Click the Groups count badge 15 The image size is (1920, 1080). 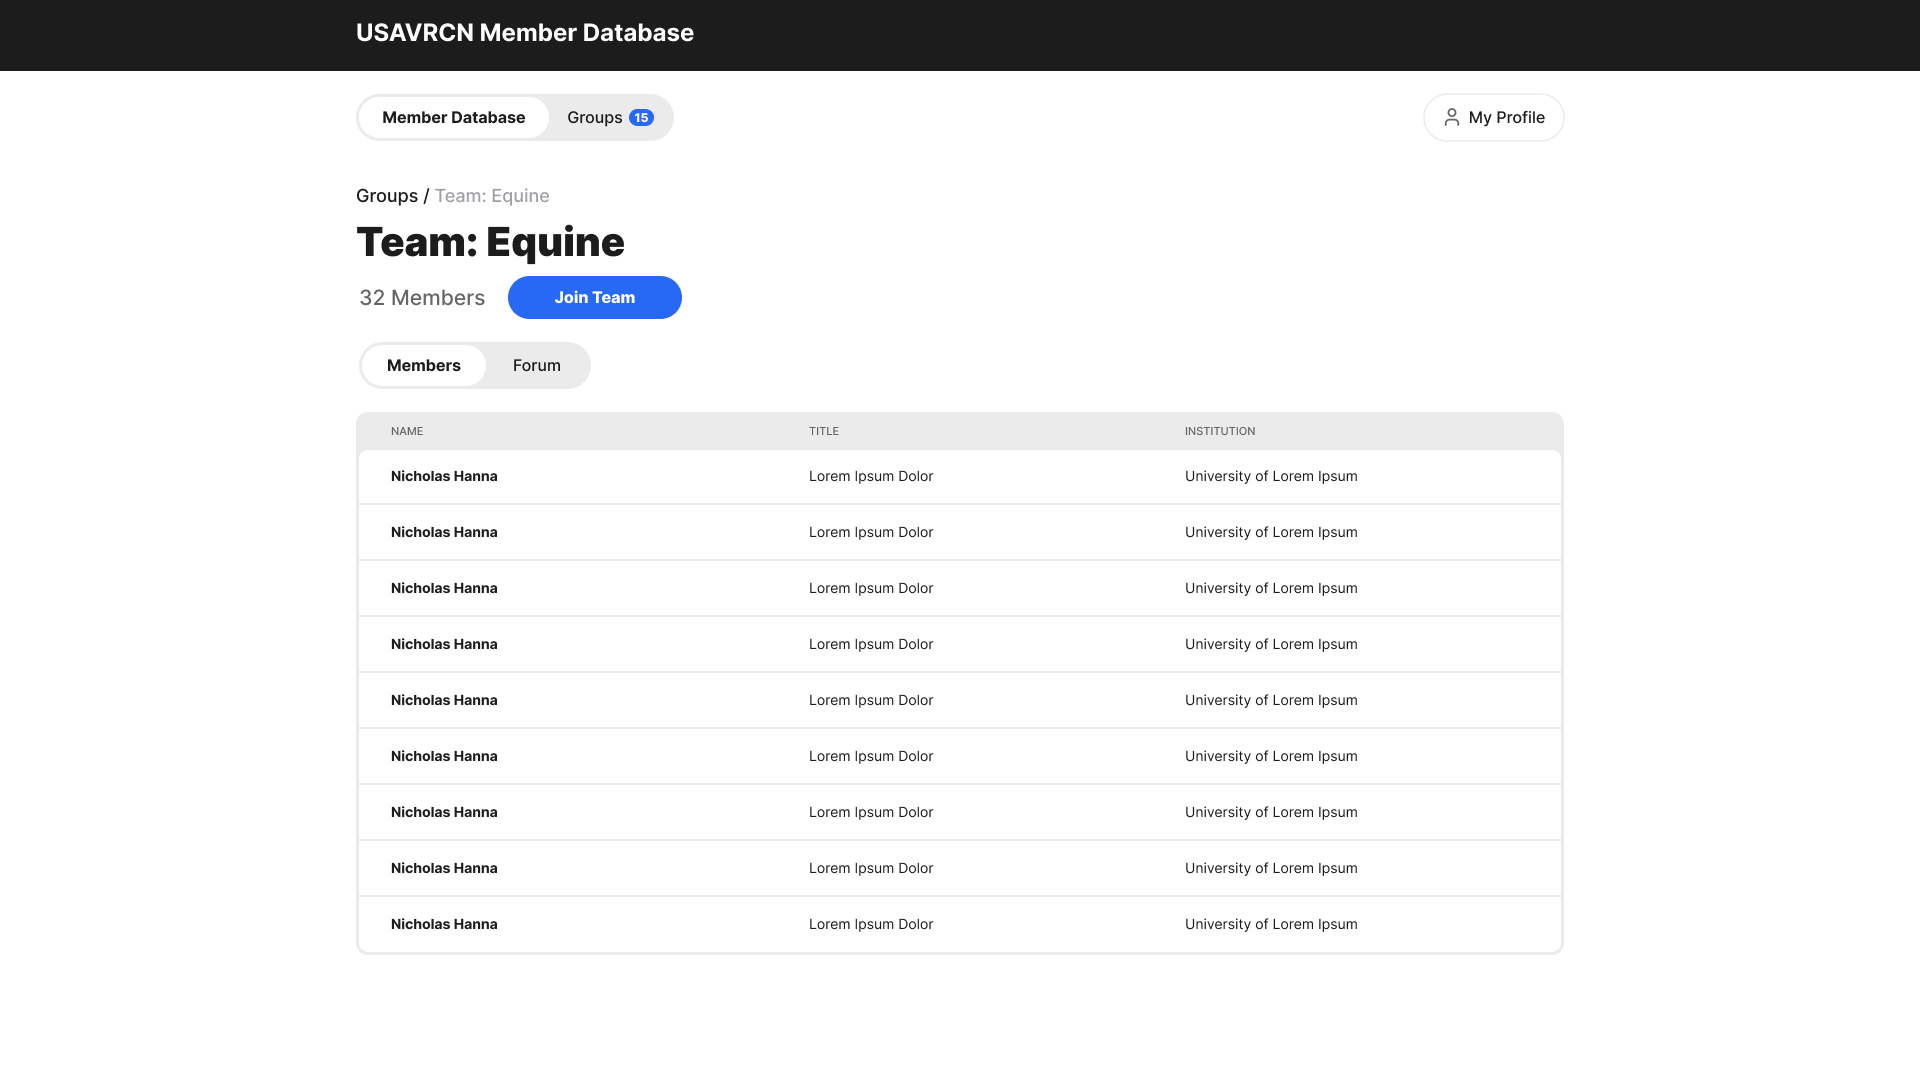pos(641,118)
